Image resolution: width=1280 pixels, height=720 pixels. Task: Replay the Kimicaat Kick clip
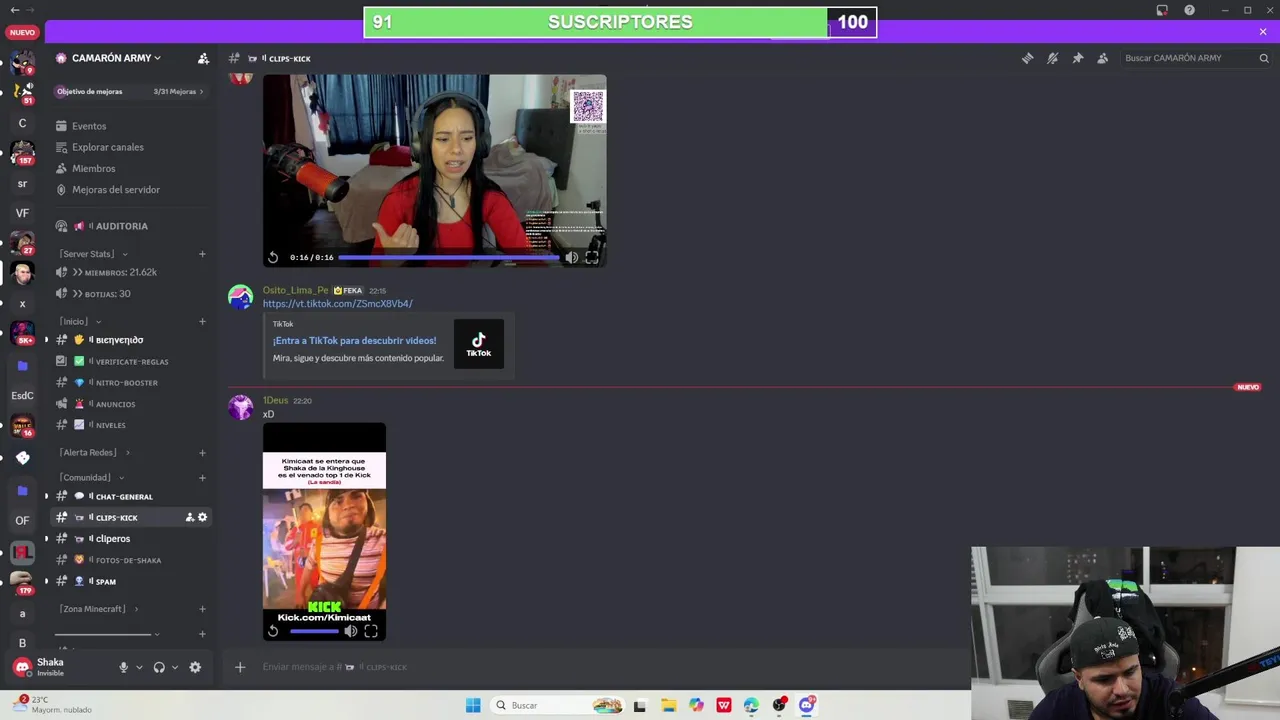pyautogui.click(x=273, y=631)
